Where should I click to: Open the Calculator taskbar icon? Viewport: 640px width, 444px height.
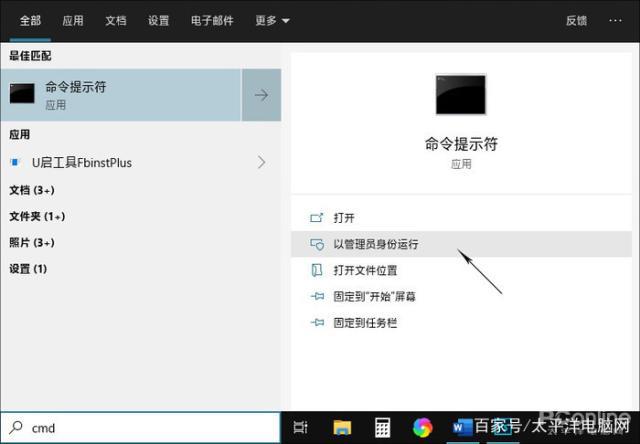pos(382,428)
